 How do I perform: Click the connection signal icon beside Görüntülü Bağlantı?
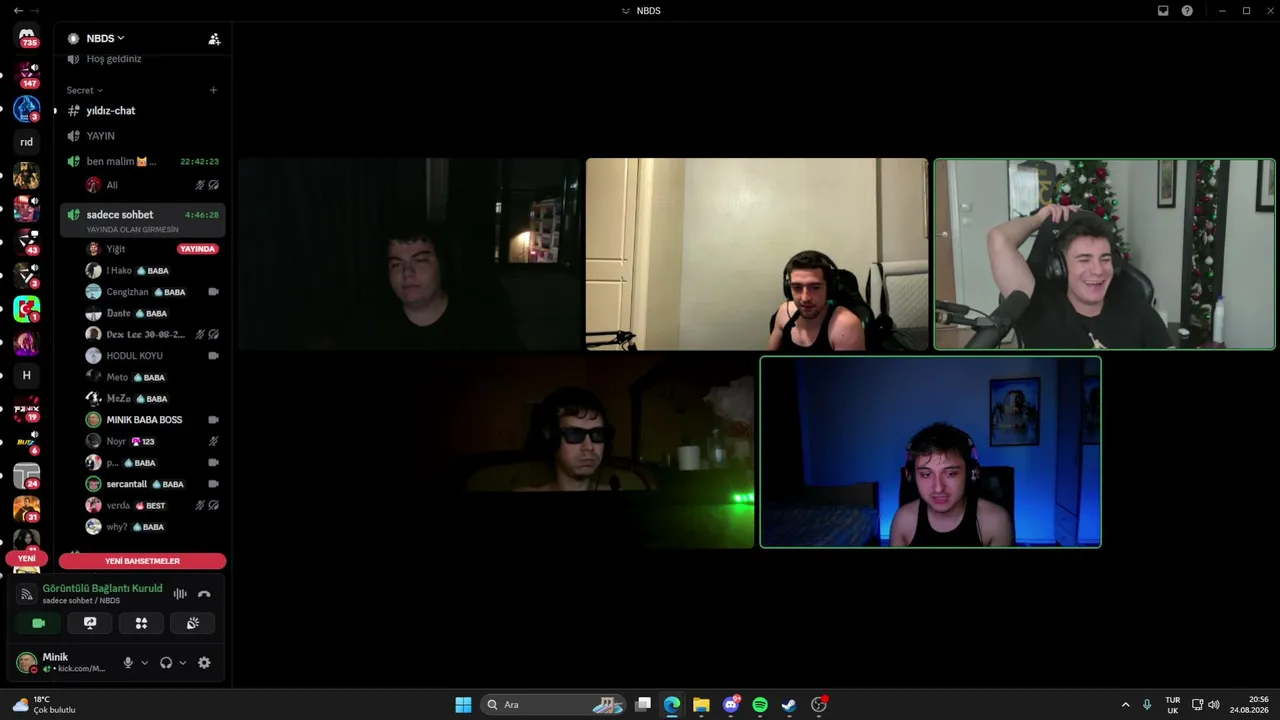[x=27, y=594]
